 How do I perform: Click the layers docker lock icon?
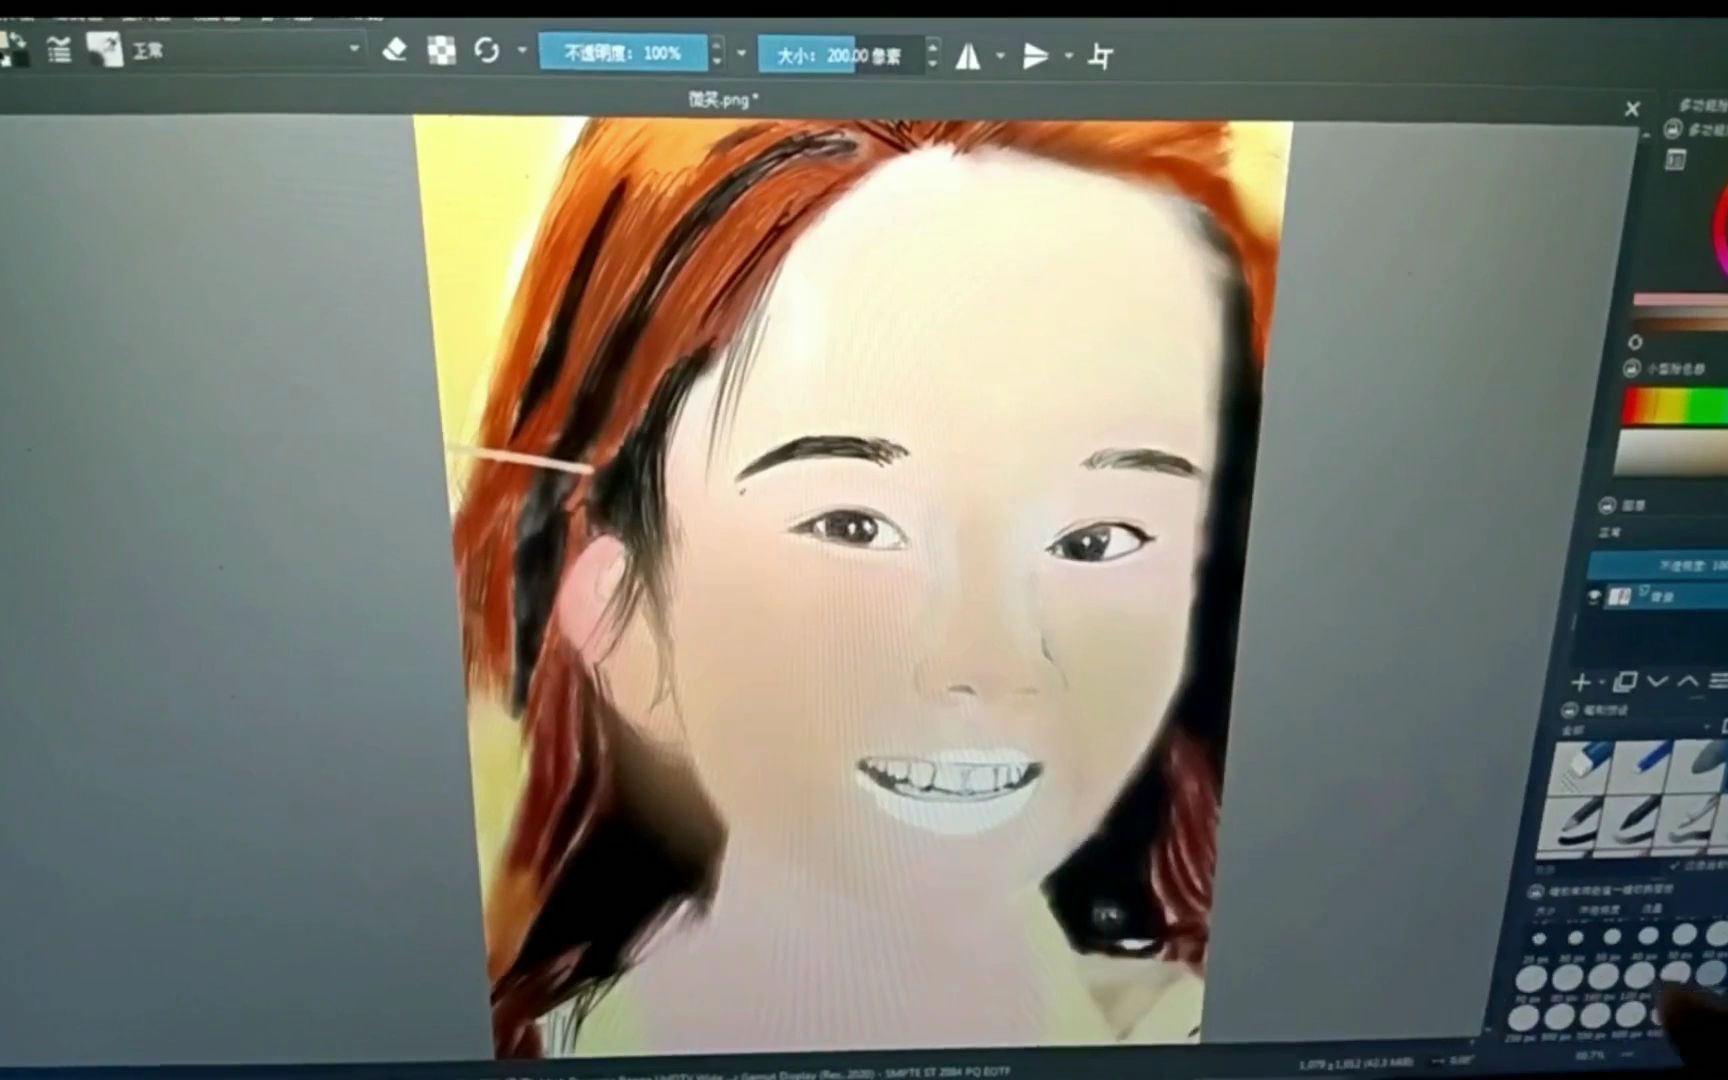tap(1607, 505)
